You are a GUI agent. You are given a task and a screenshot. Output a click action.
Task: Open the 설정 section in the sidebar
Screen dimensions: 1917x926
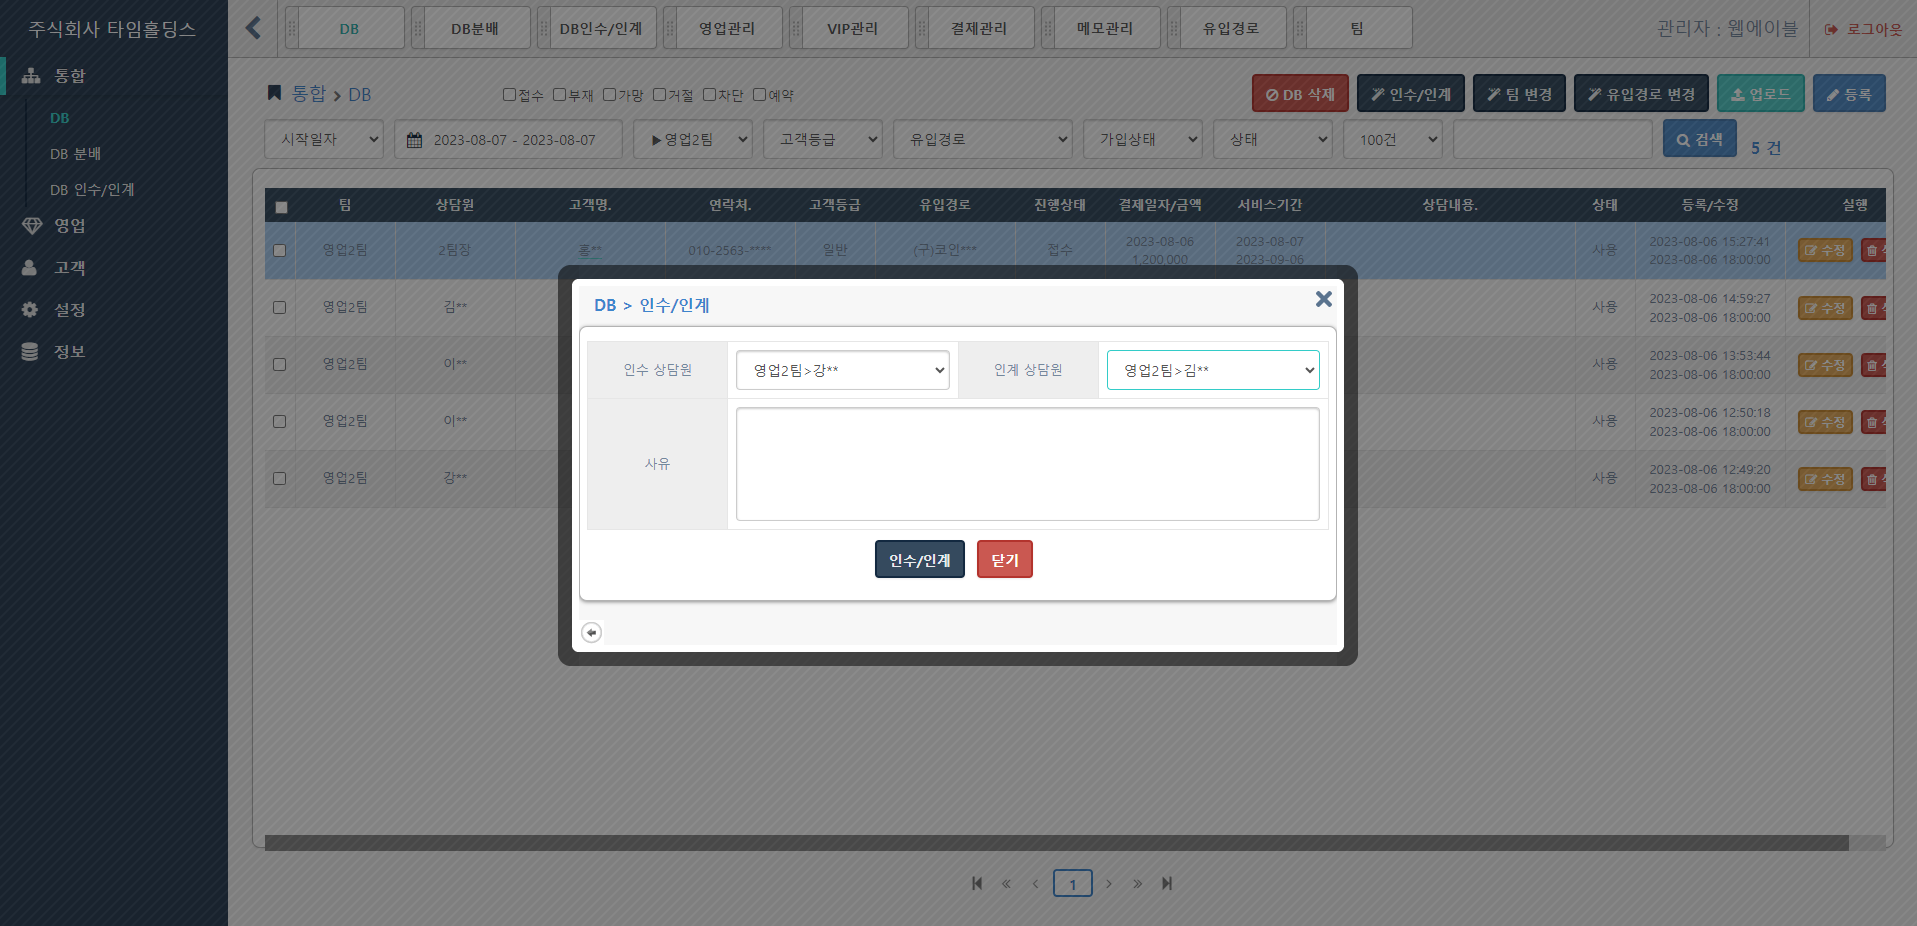tap(67, 309)
